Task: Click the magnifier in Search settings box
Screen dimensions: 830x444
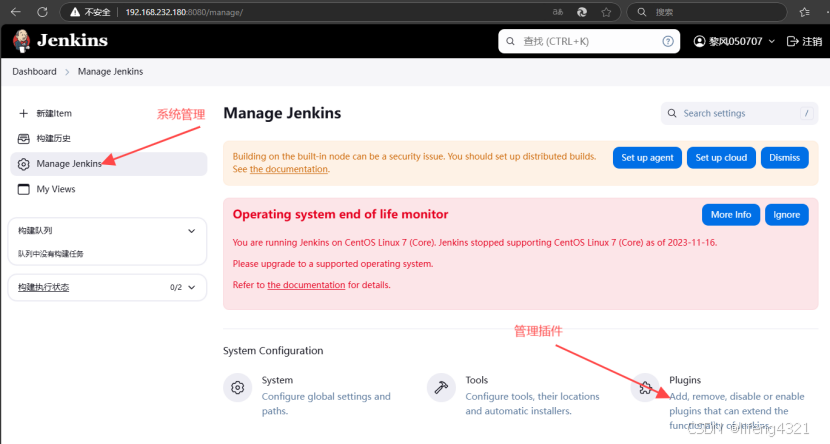Action: point(672,113)
